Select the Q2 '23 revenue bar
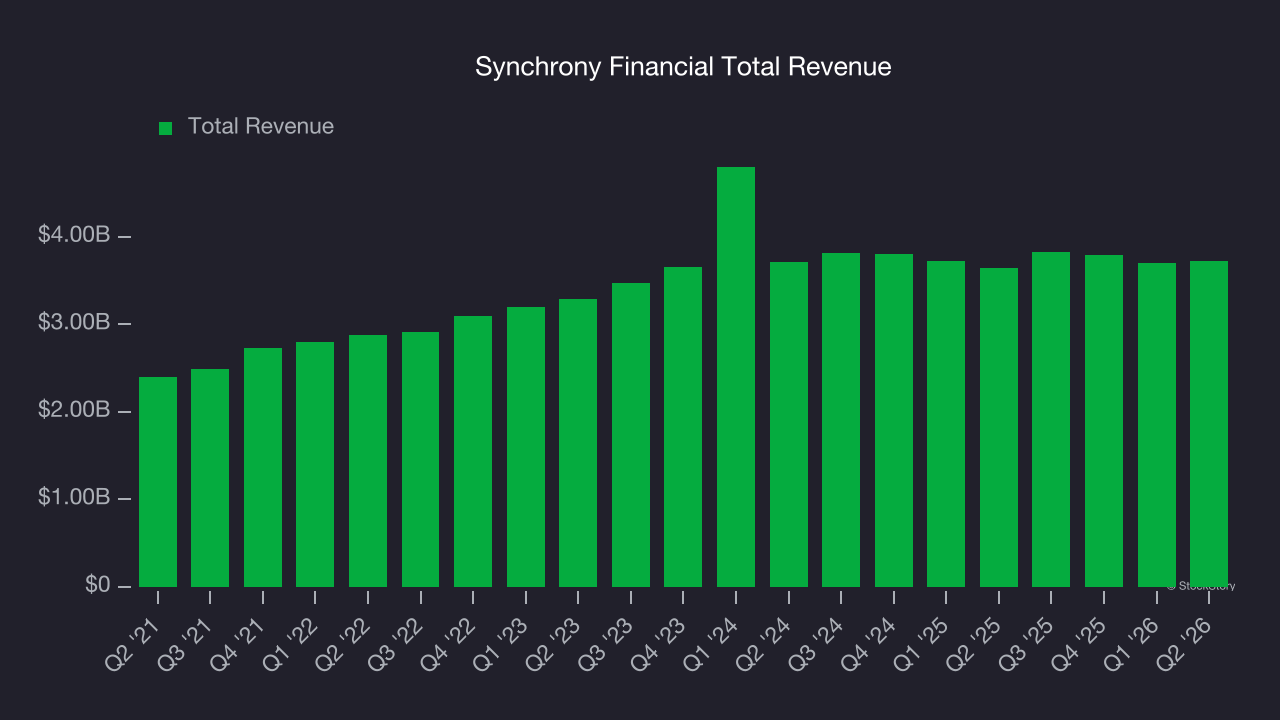The width and height of the screenshot is (1280, 720). coord(578,443)
